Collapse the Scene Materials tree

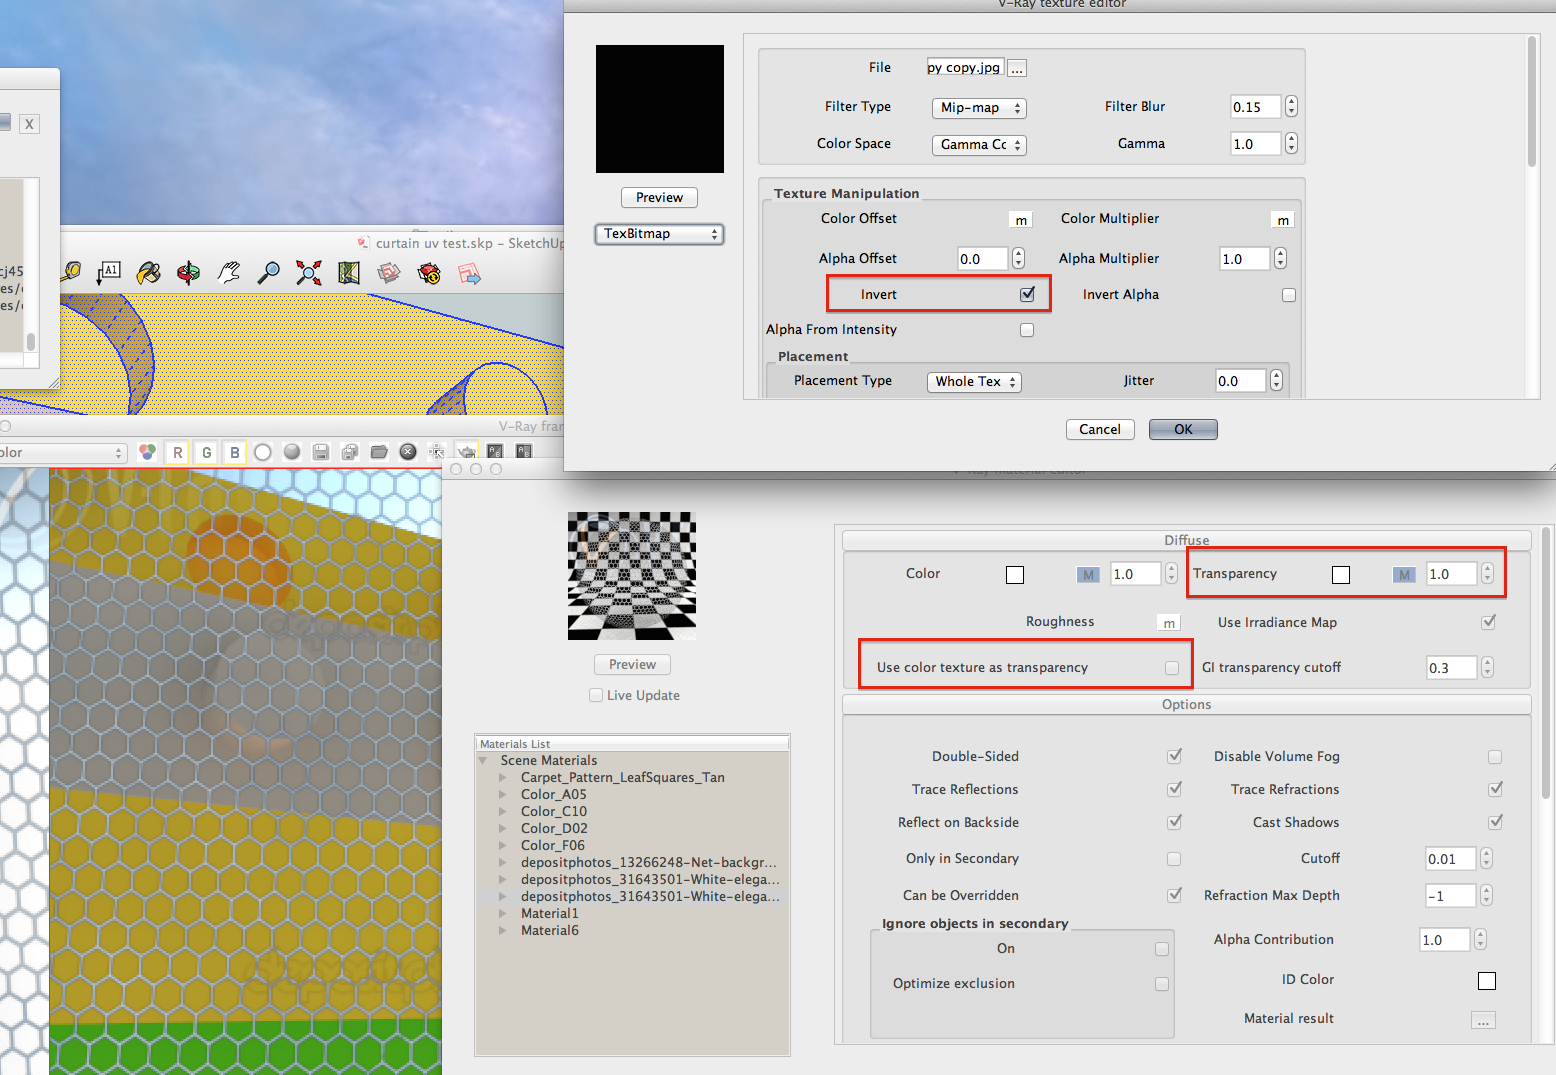coord(483,760)
